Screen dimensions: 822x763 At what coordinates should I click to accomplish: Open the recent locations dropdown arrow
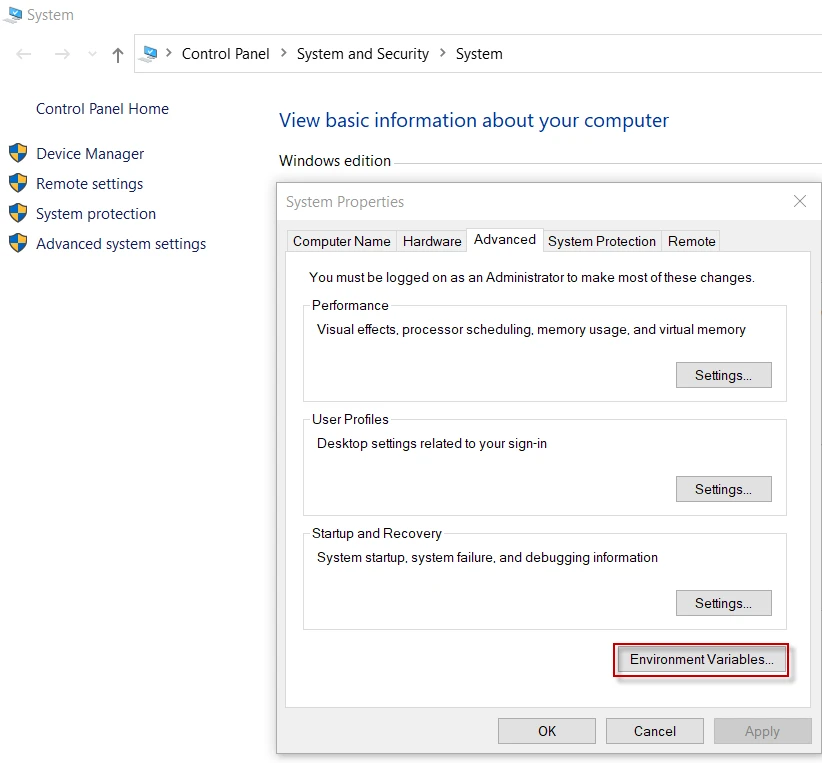coord(93,55)
